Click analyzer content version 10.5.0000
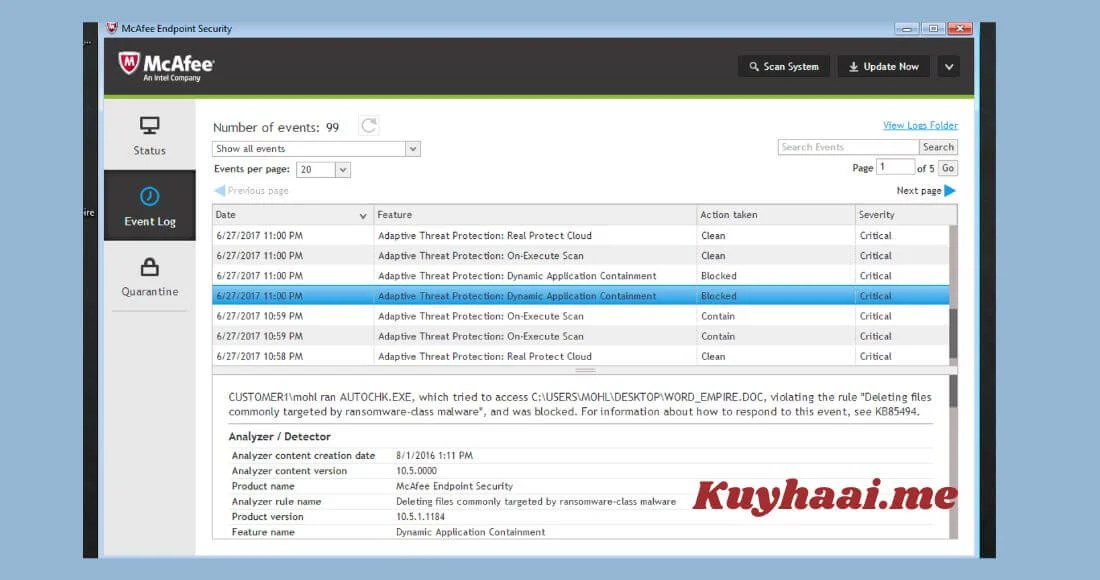This screenshot has width=1100, height=580. pos(416,471)
